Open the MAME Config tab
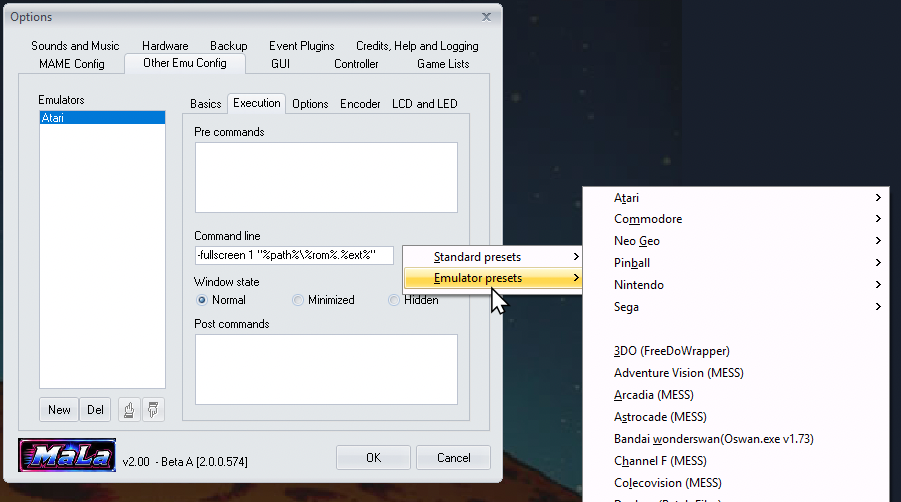Image resolution: width=901 pixels, height=502 pixels. click(x=72, y=64)
